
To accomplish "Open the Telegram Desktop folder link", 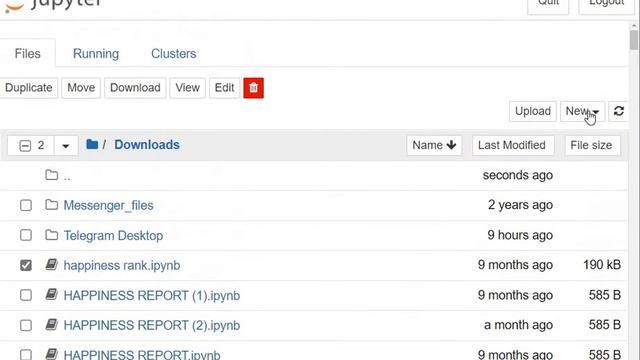I will pos(113,236).
